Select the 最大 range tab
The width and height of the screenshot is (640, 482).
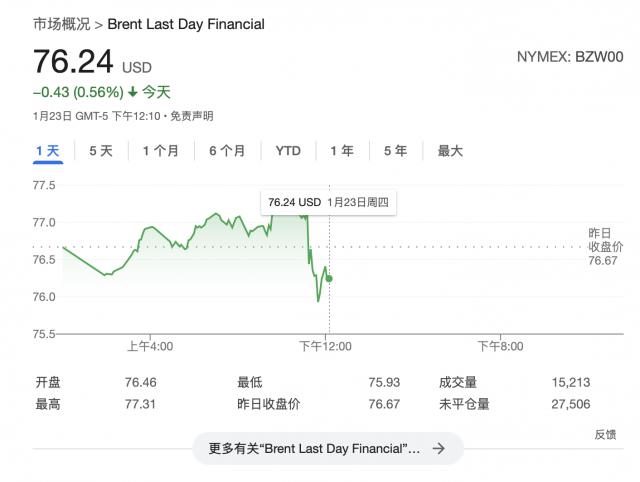(x=450, y=151)
